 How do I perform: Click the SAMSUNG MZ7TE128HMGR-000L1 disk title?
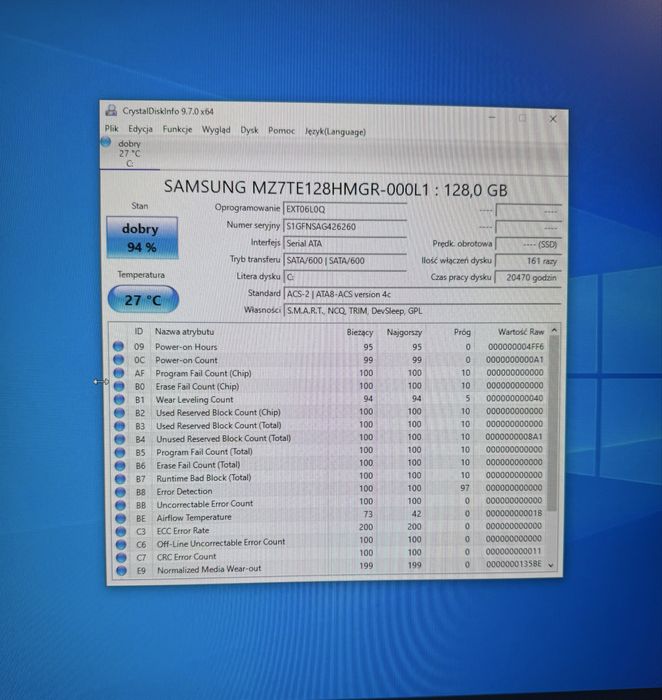click(x=336, y=188)
